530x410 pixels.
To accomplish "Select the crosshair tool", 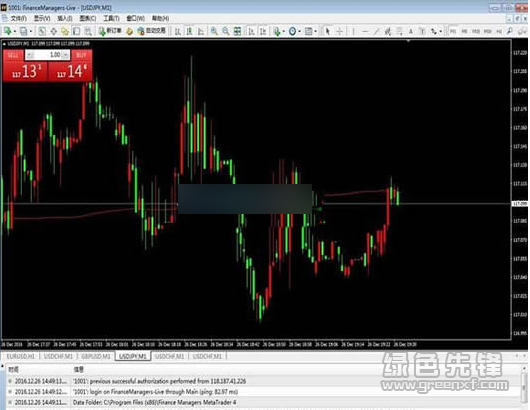I will tap(339, 31).
